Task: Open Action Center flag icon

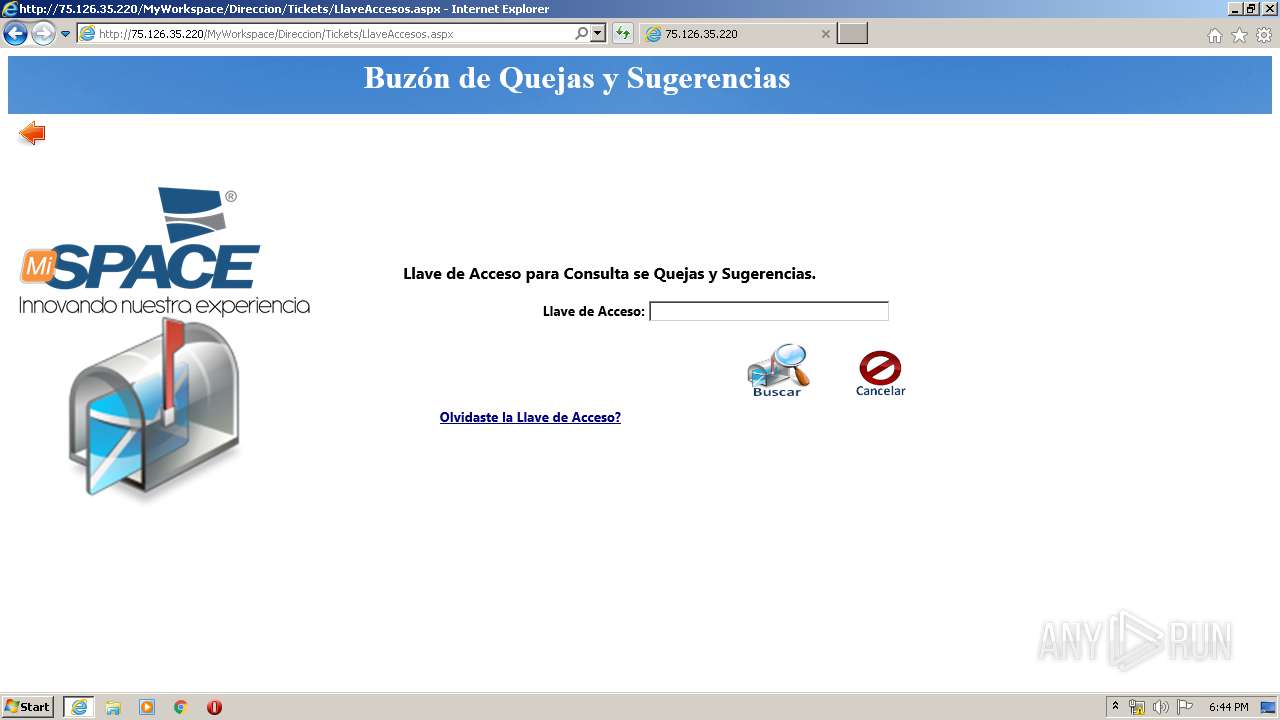Action: [1185, 707]
